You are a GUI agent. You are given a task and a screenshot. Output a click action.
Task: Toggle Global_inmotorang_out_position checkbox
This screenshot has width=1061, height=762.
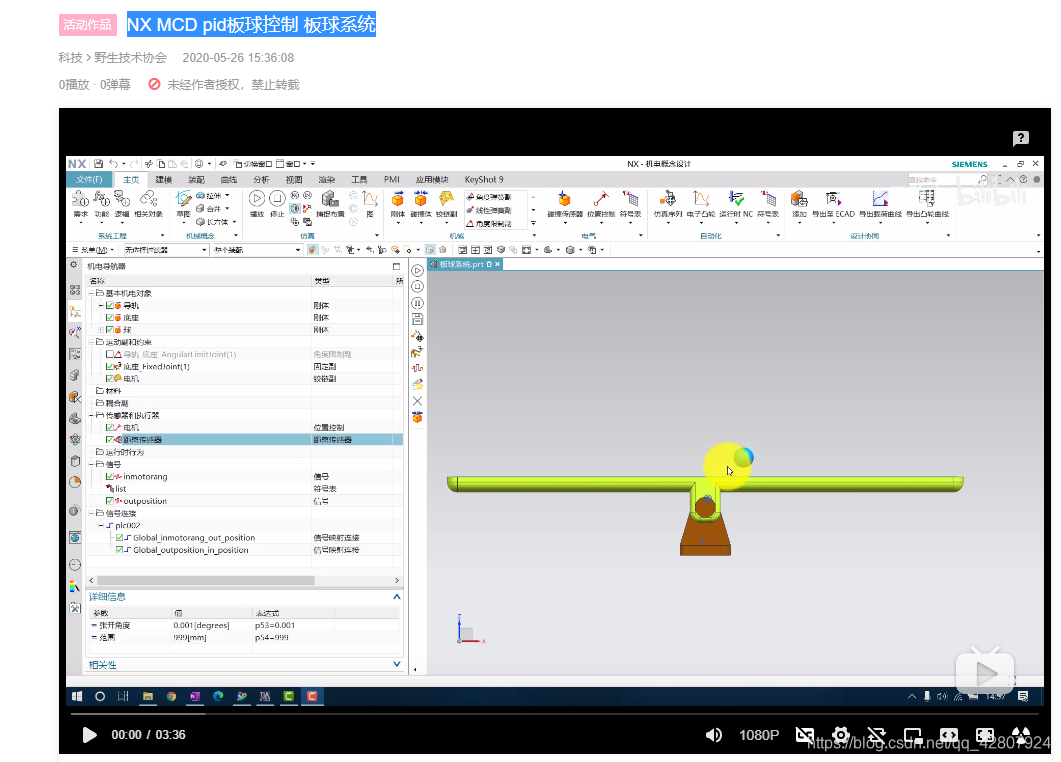pyautogui.click(x=119, y=538)
